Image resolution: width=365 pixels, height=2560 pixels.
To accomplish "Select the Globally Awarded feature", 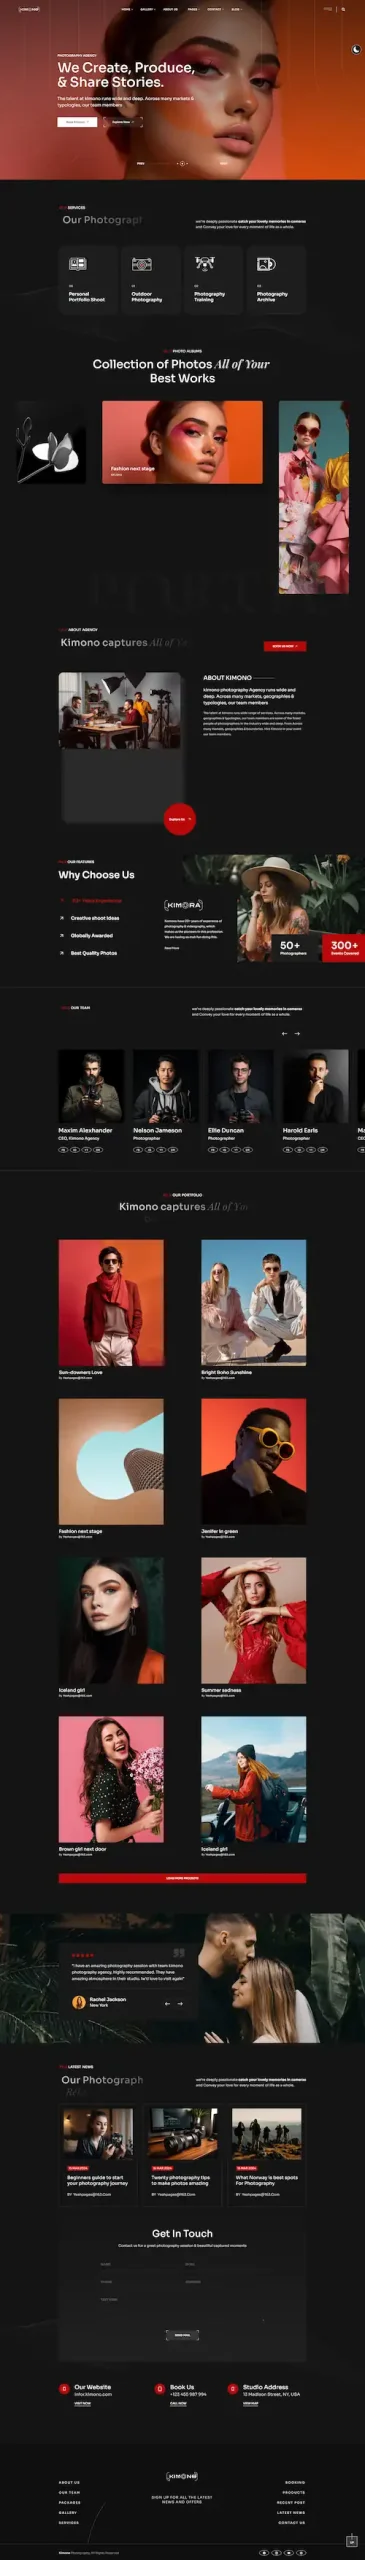I will coord(92,936).
